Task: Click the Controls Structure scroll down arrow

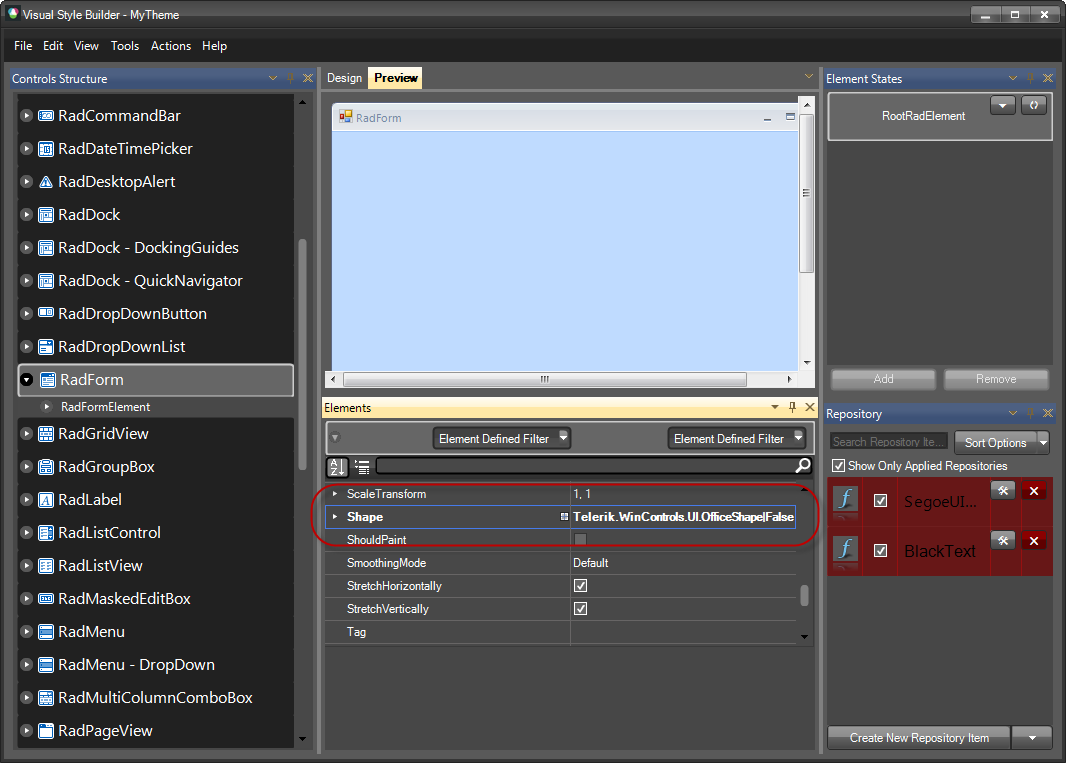Action: pos(303,739)
